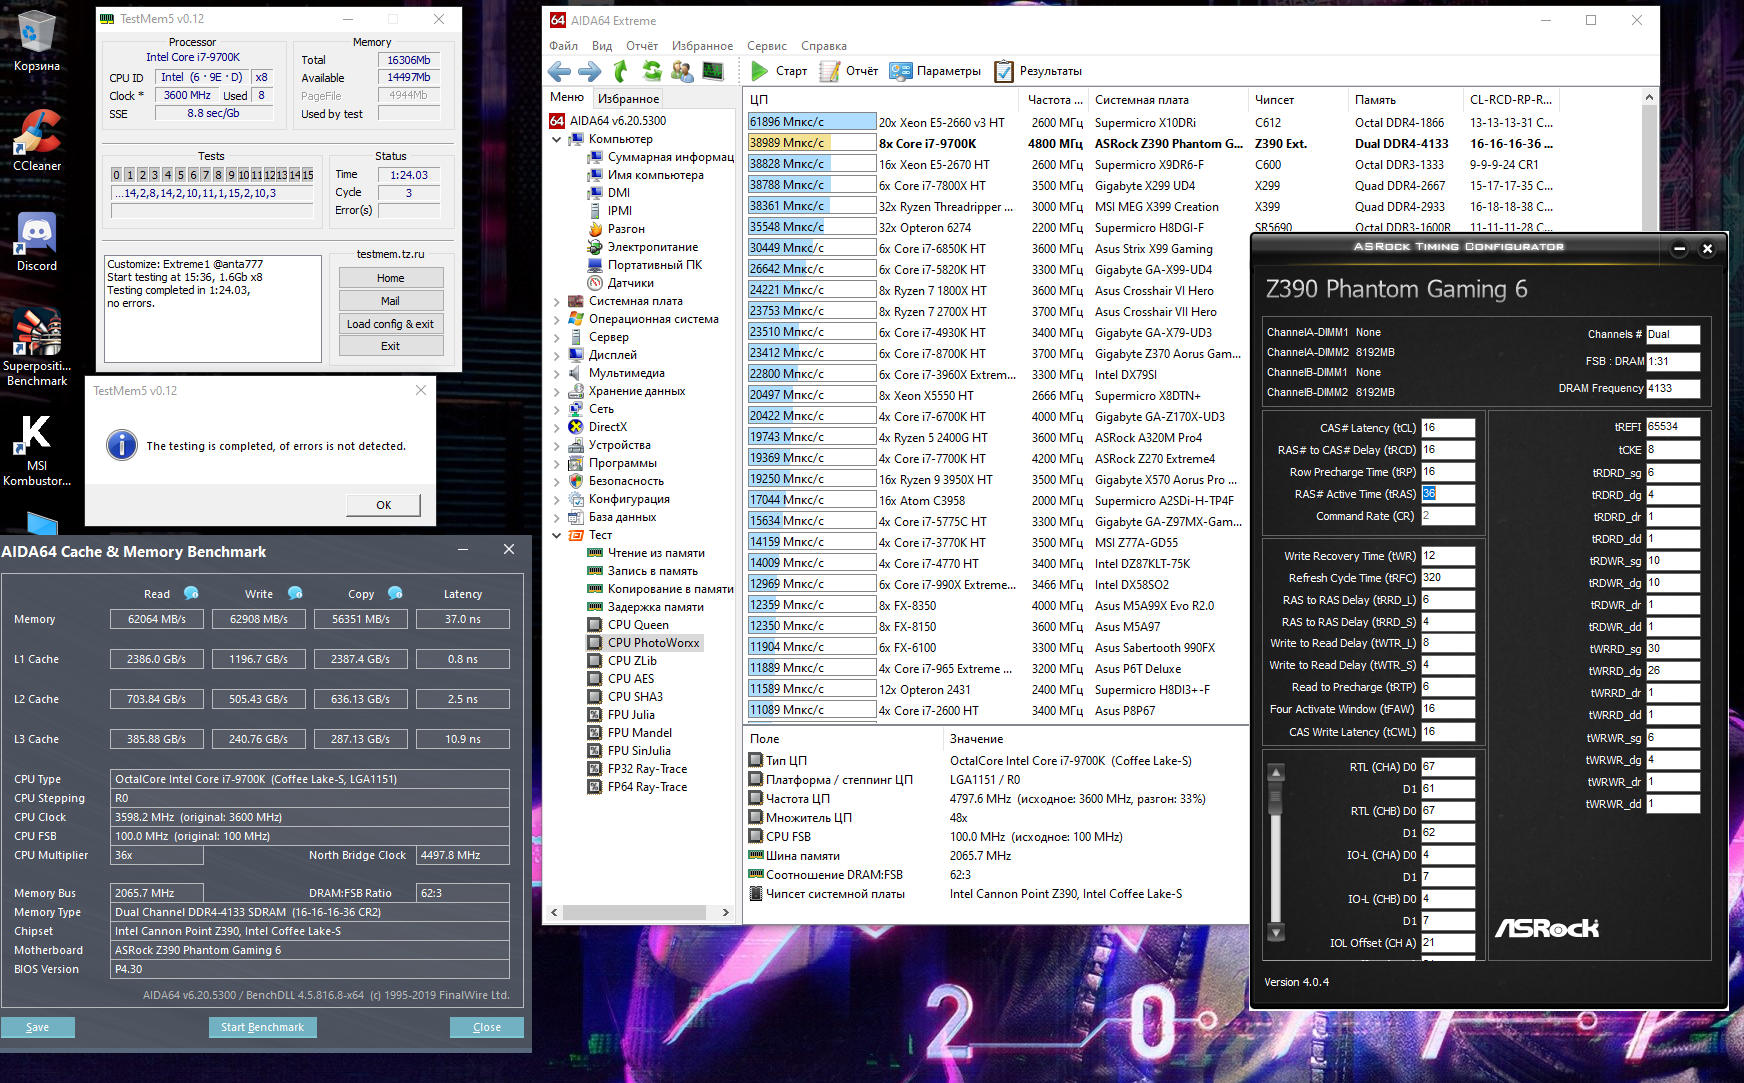Click OK in the TestMem5 completion dialog
This screenshot has width=1744, height=1083.
click(x=384, y=505)
